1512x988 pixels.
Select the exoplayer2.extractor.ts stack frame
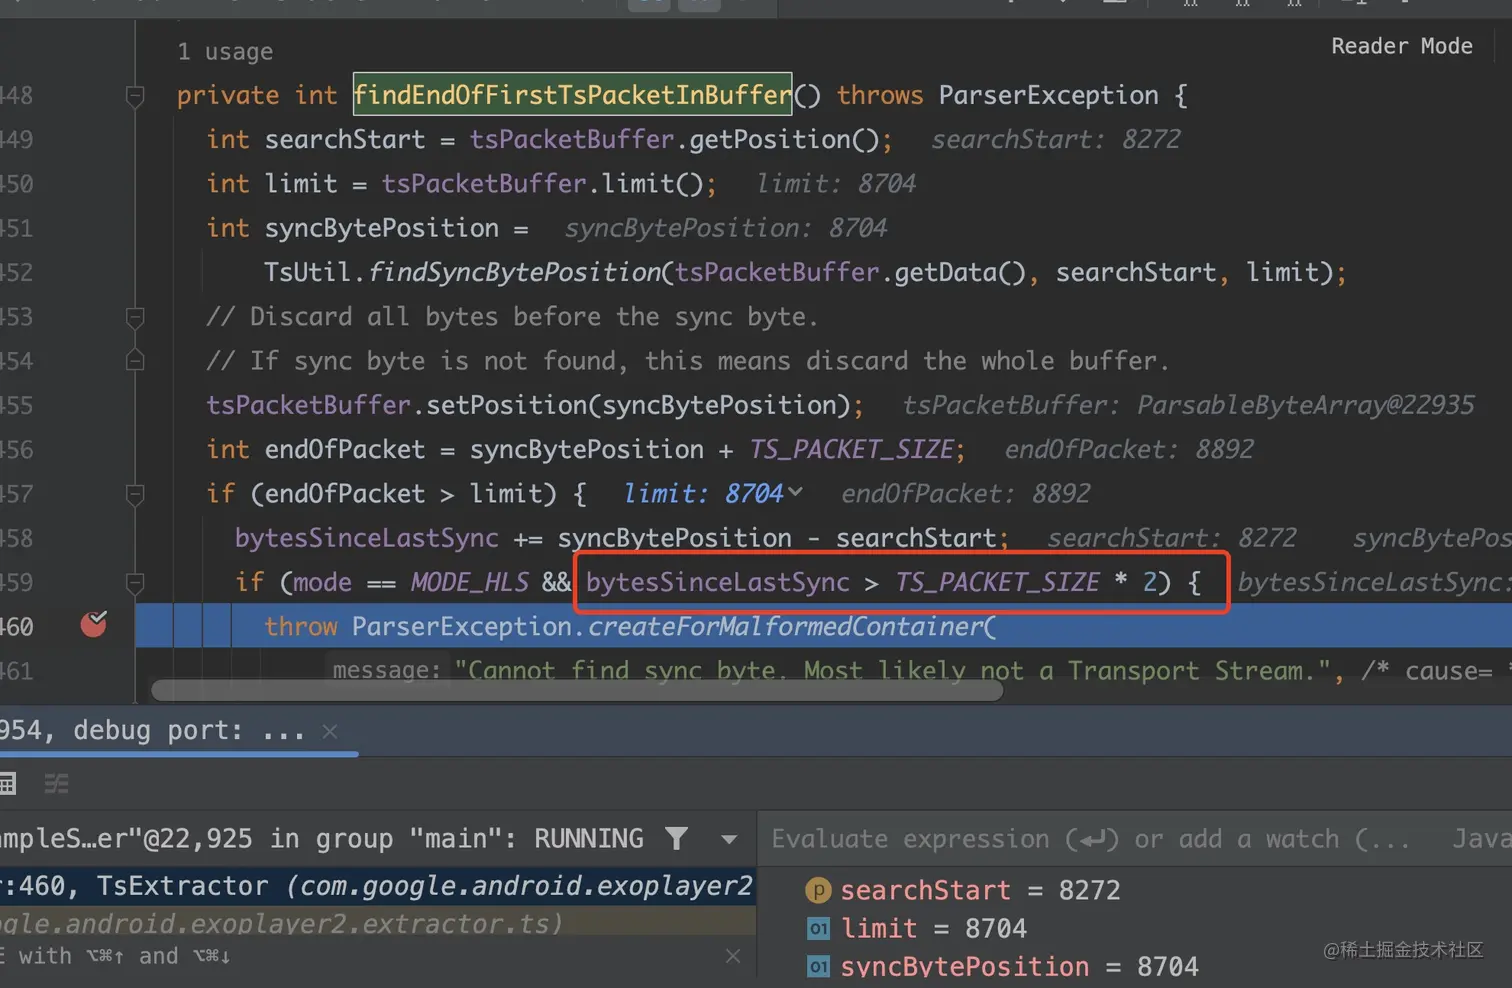point(376,922)
